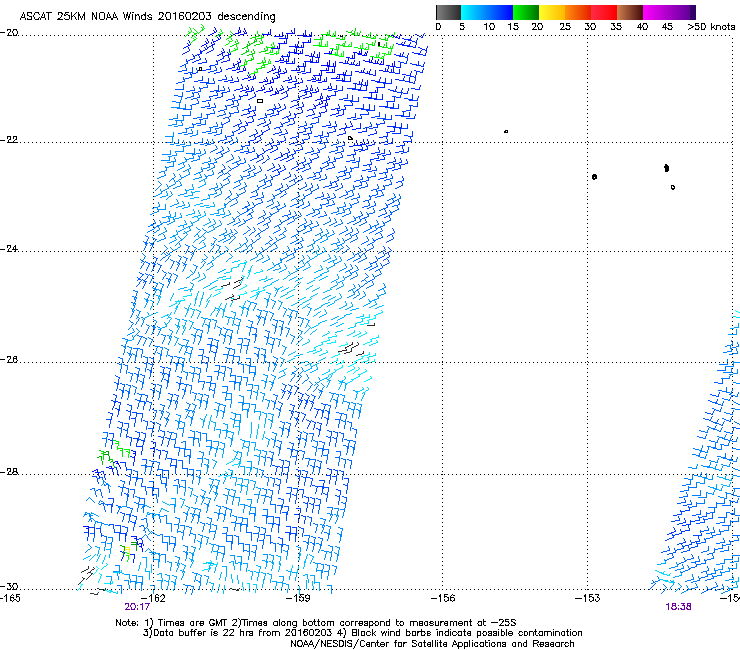
Task: Click the 18:38 swath time label
Action: click(678, 606)
